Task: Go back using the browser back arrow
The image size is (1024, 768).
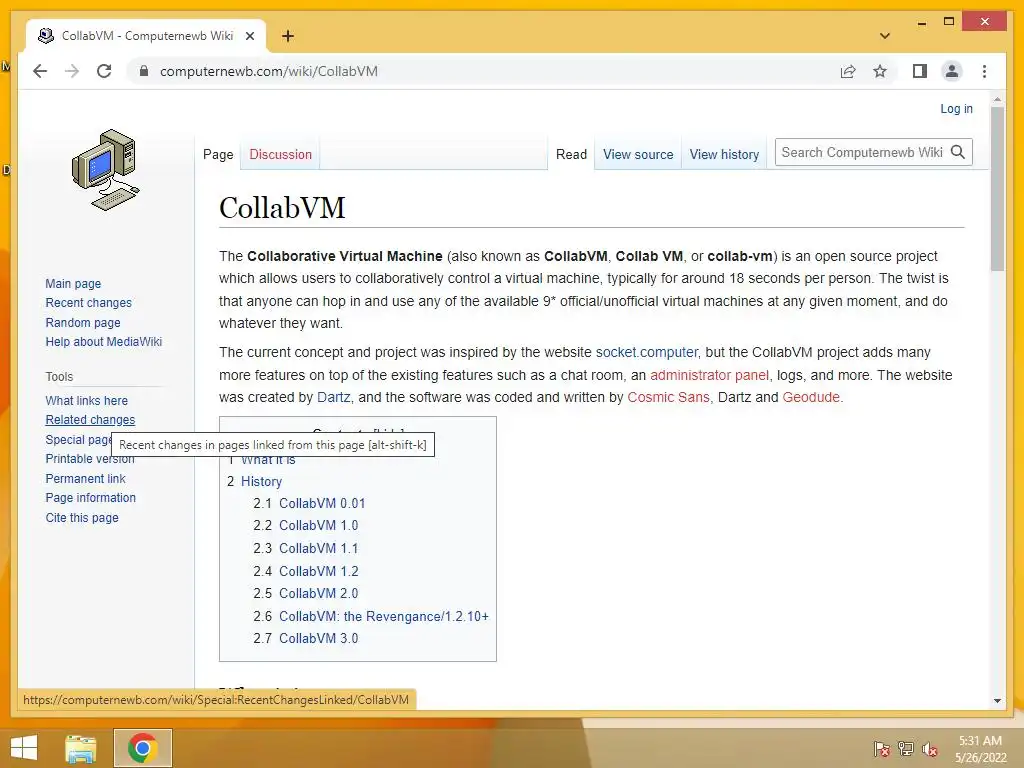Action: pos(40,71)
